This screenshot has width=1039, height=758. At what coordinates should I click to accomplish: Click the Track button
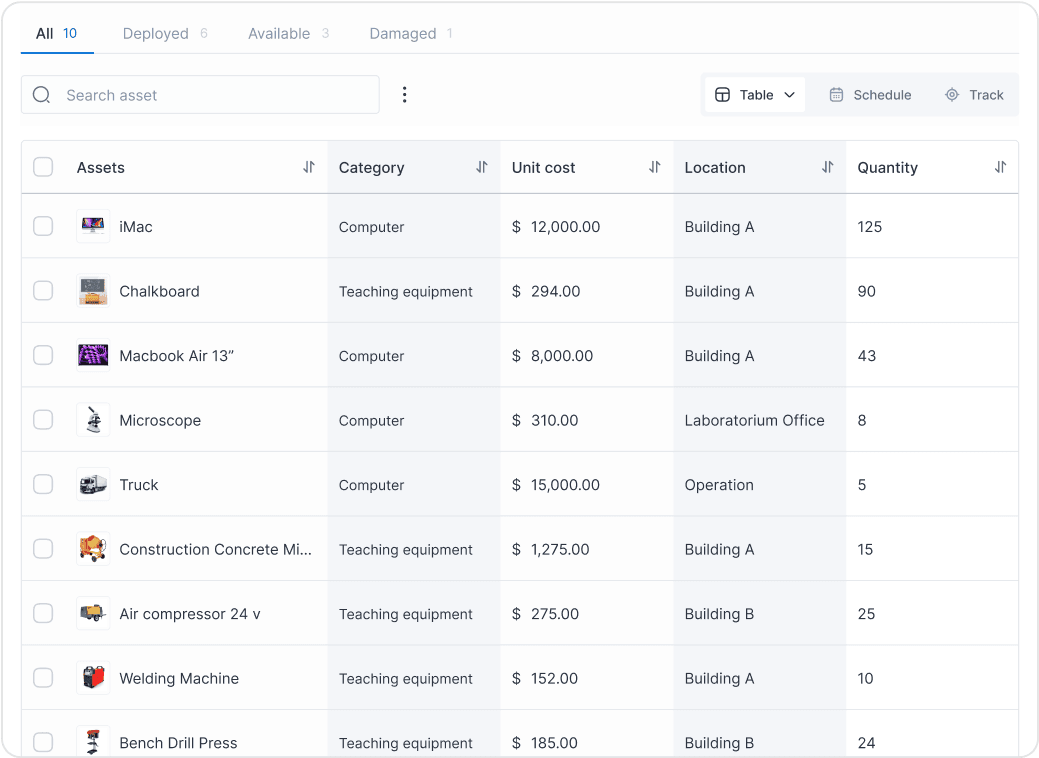(975, 94)
